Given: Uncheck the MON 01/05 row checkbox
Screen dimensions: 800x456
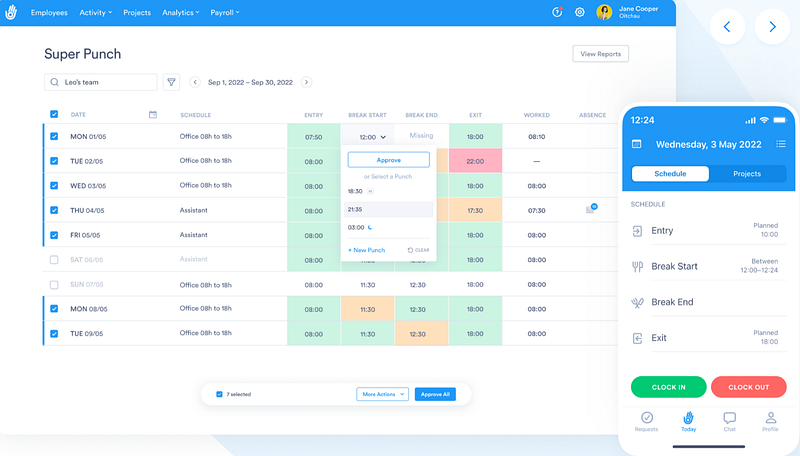Looking at the screenshot, I should 54,136.
